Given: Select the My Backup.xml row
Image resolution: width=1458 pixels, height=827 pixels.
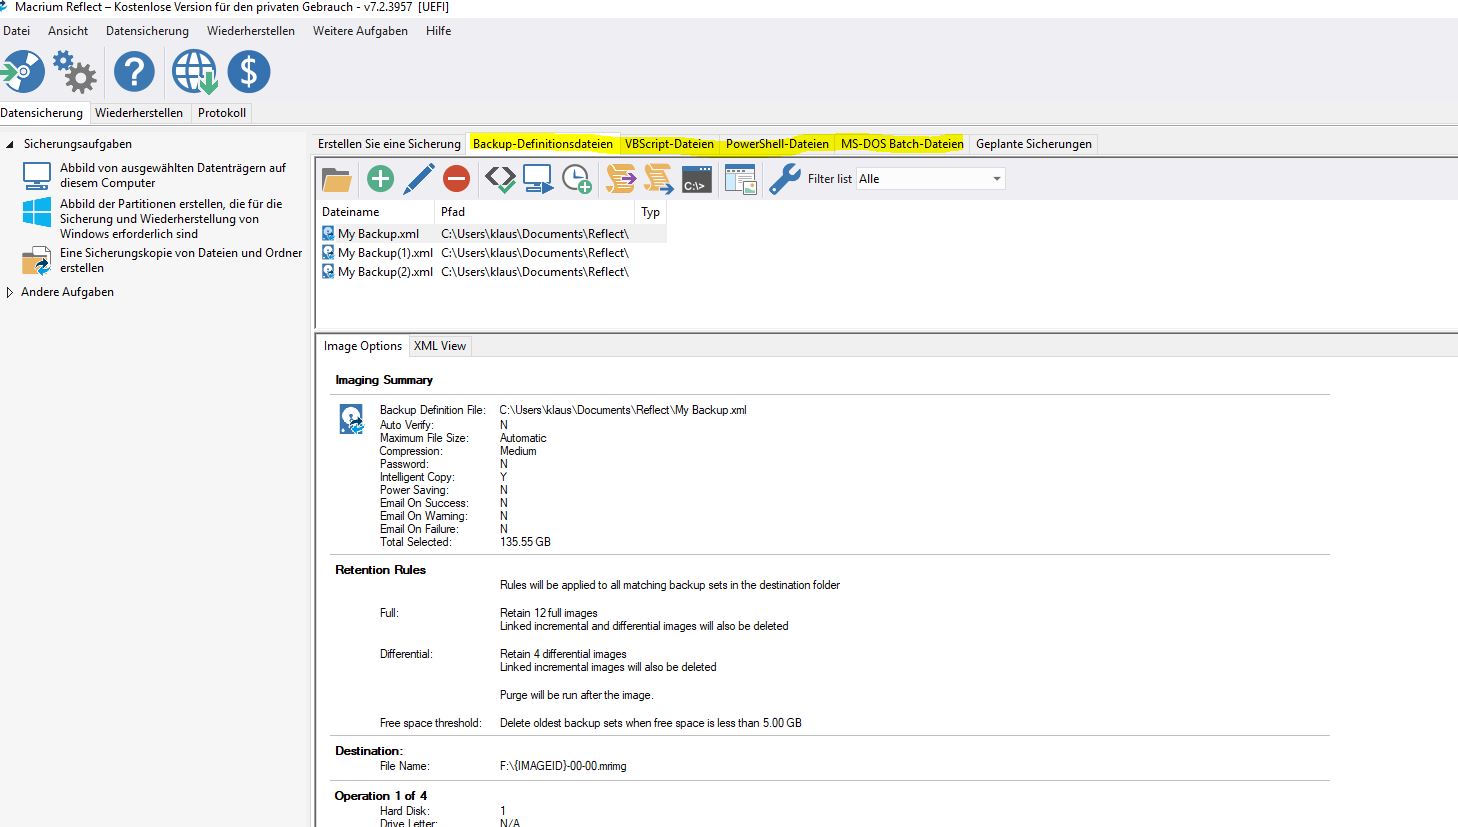Looking at the screenshot, I should pos(492,233).
